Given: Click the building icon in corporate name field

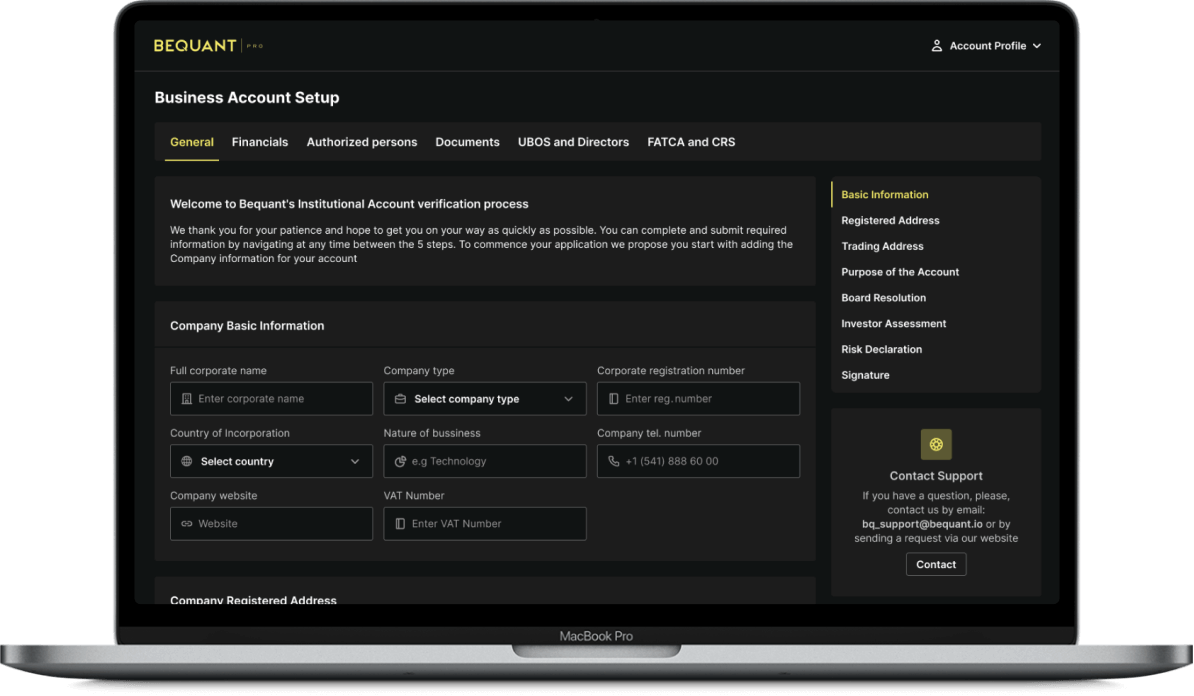Looking at the screenshot, I should click(x=187, y=399).
